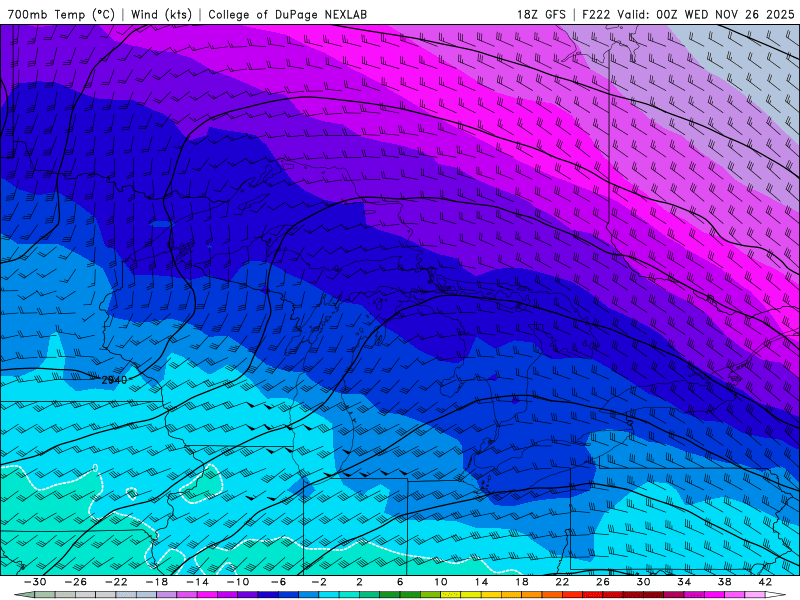Click the '30' legend value
800x600 pixels.
[x=643, y=582]
